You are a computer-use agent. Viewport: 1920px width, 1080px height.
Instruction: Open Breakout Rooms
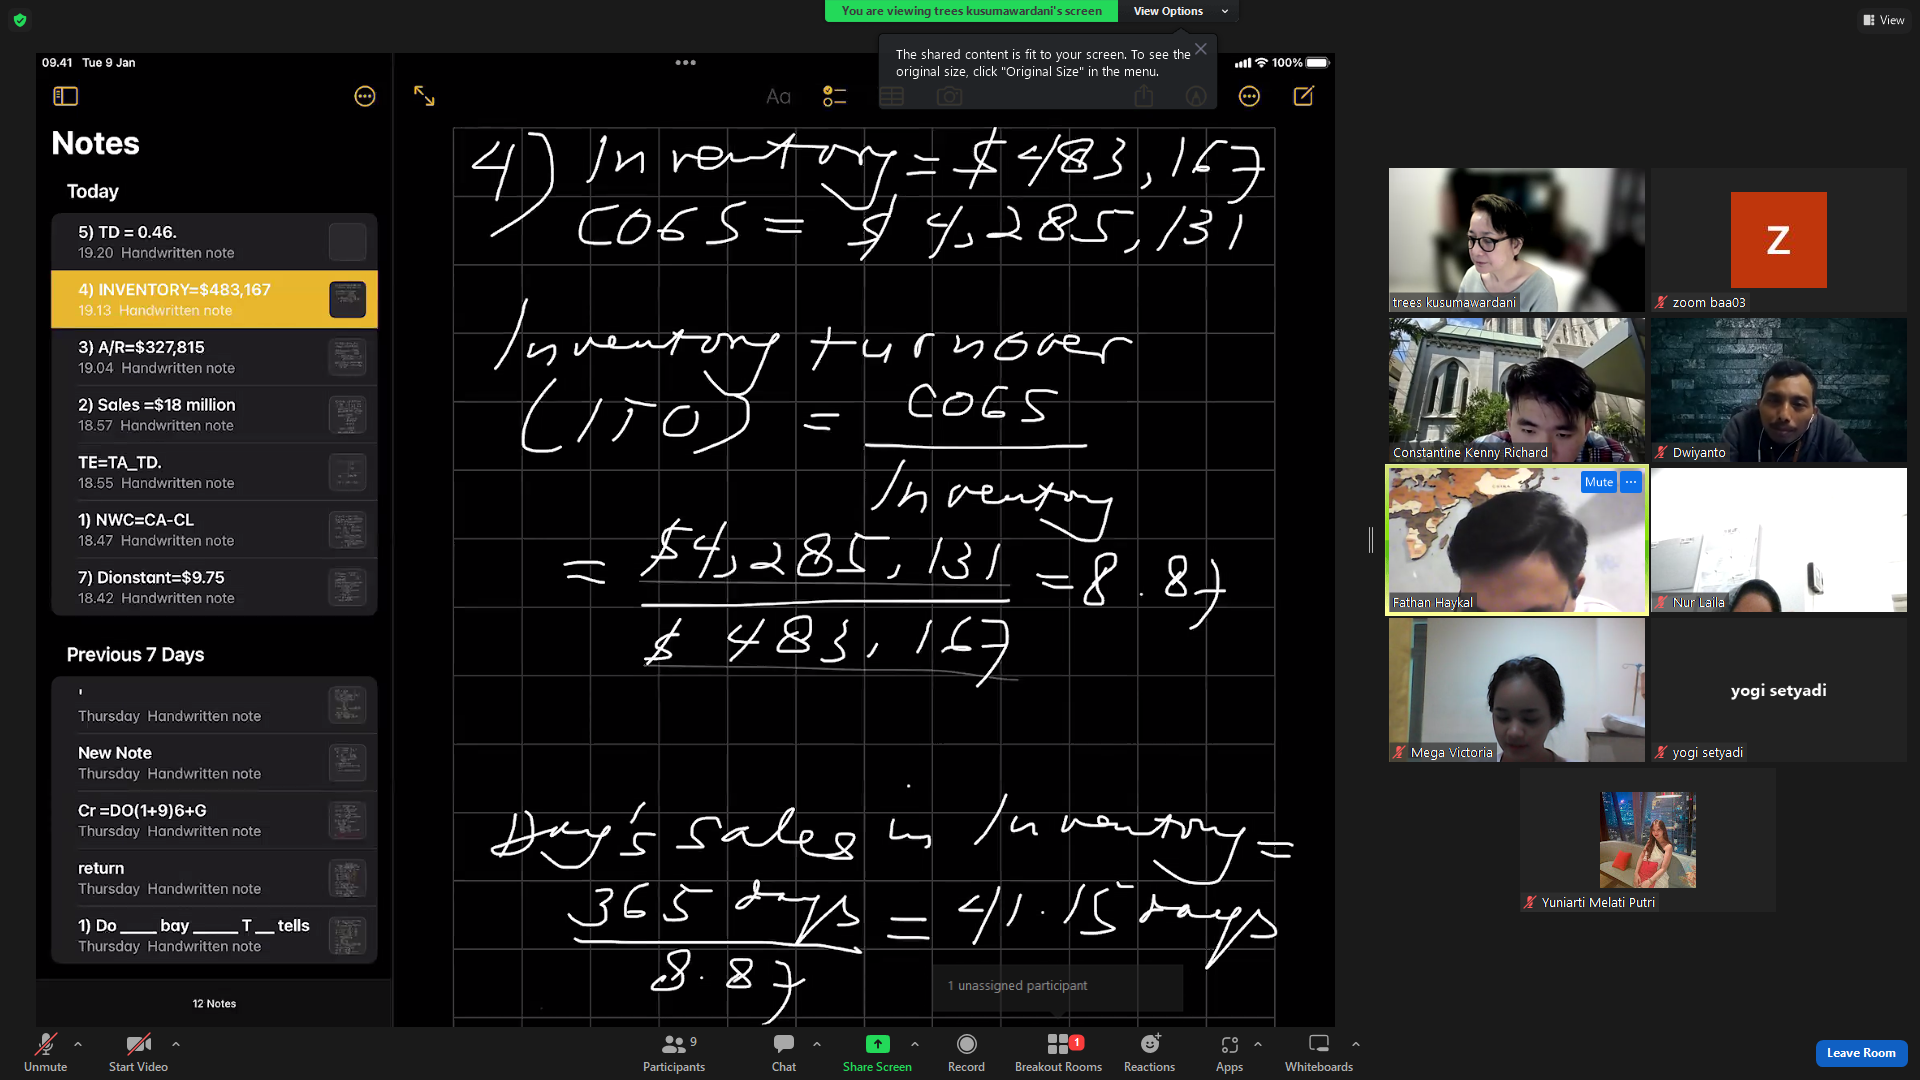pyautogui.click(x=1058, y=1052)
